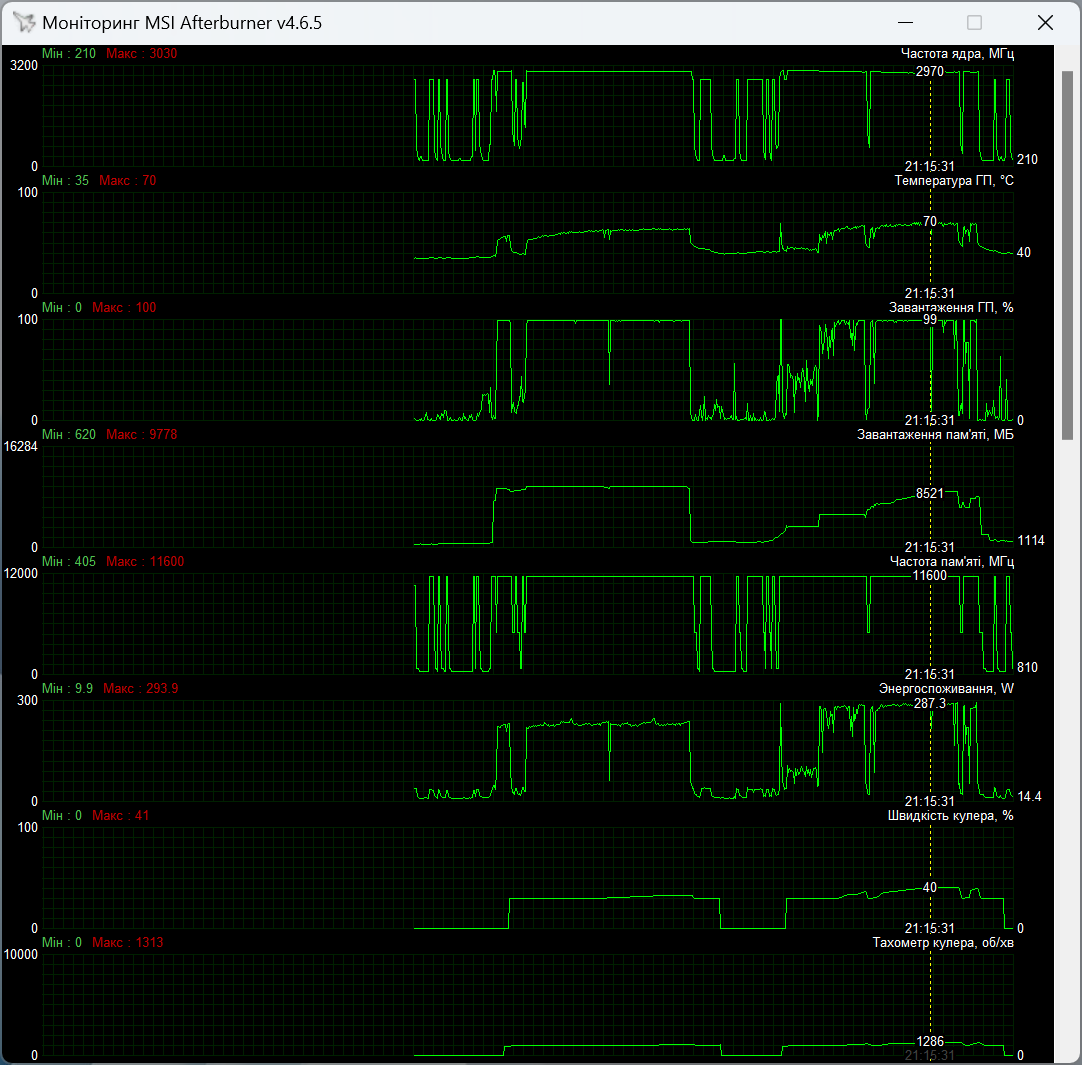Click 'Мін : 210' in core clock graph
Viewport: 1082px width, 1065px height.
pos(68,53)
